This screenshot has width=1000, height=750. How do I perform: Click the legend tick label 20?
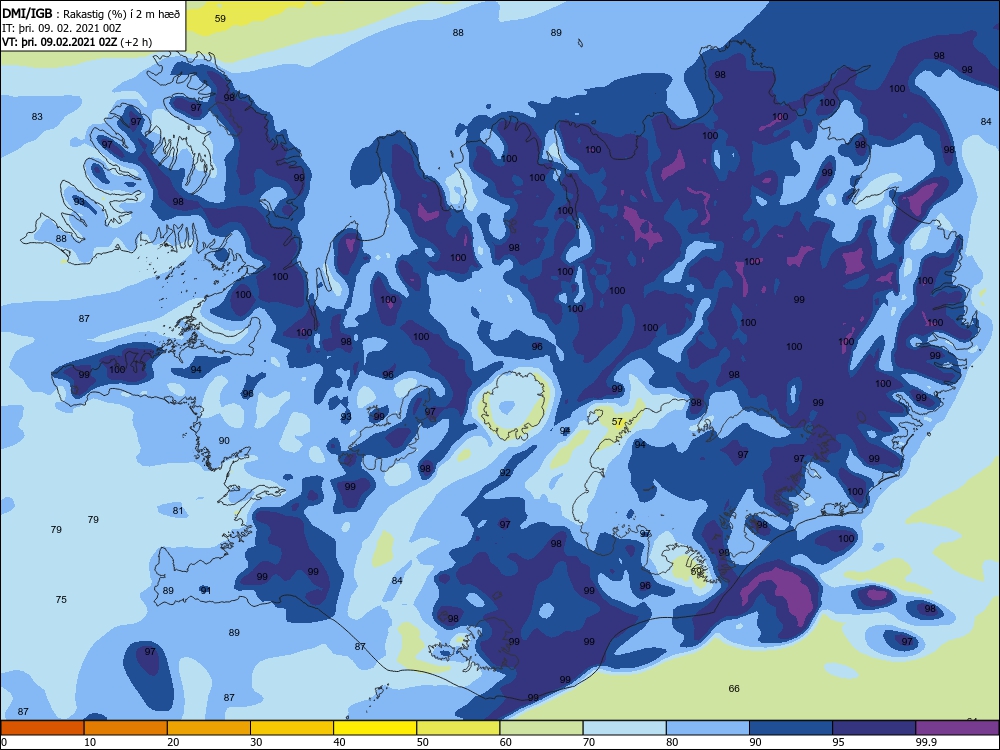tap(173, 742)
